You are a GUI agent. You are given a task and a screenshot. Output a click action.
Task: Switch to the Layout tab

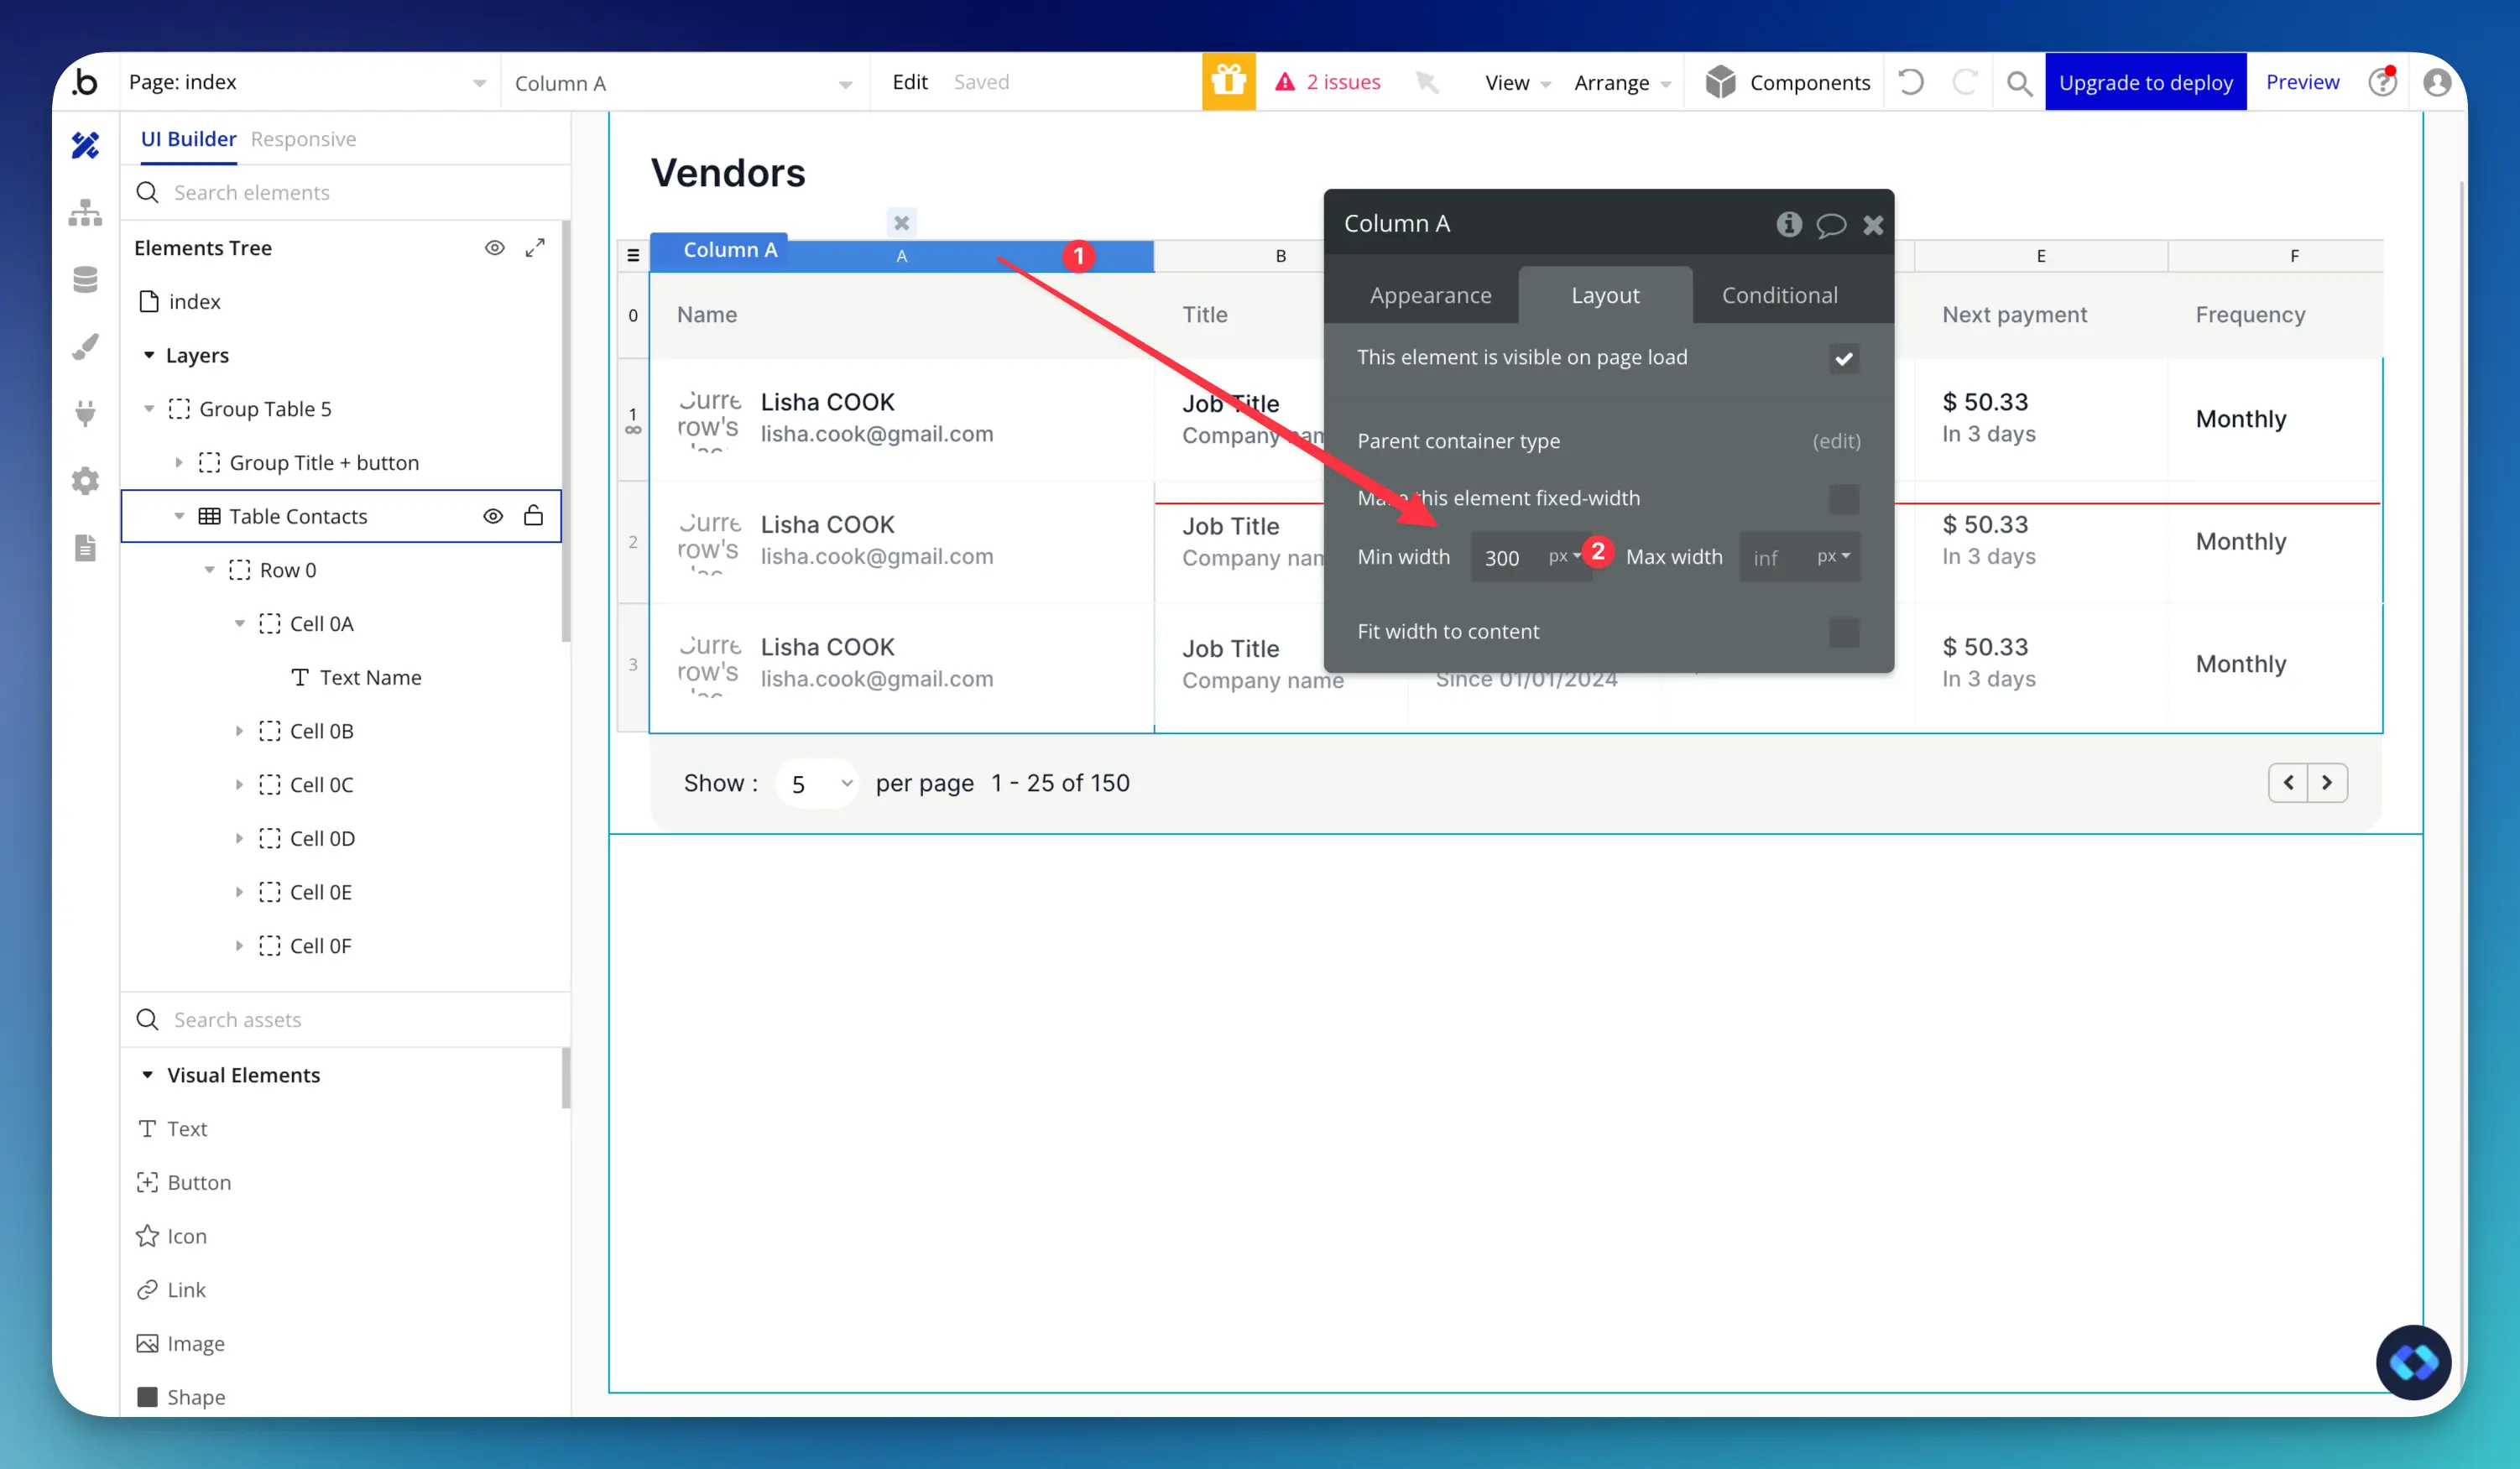point(1605,295)
